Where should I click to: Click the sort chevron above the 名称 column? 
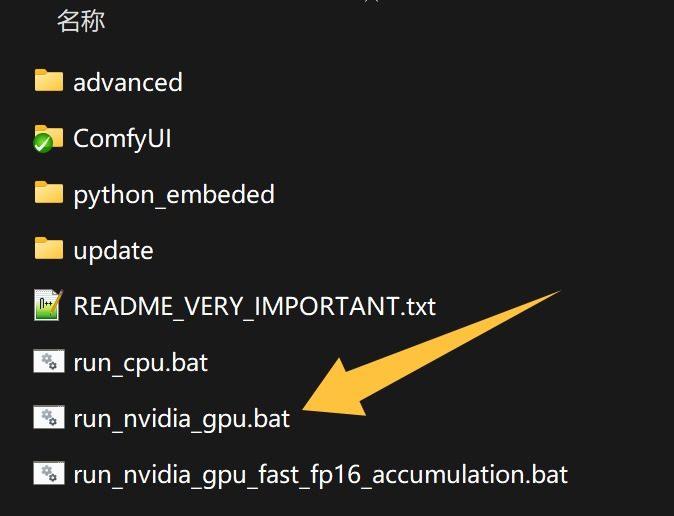tap(373, 2)
